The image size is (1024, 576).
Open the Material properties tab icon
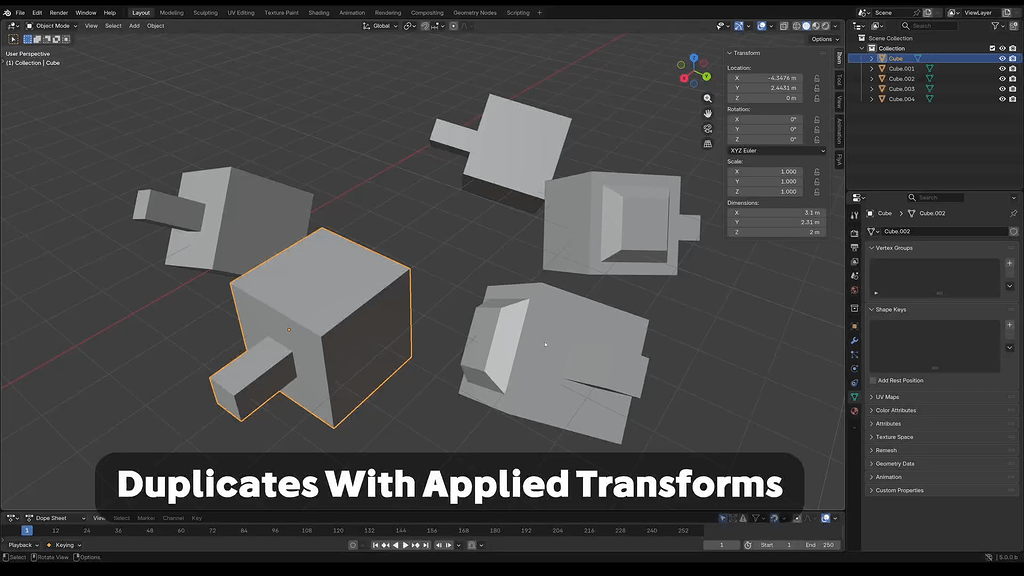[x=854, y=411]
